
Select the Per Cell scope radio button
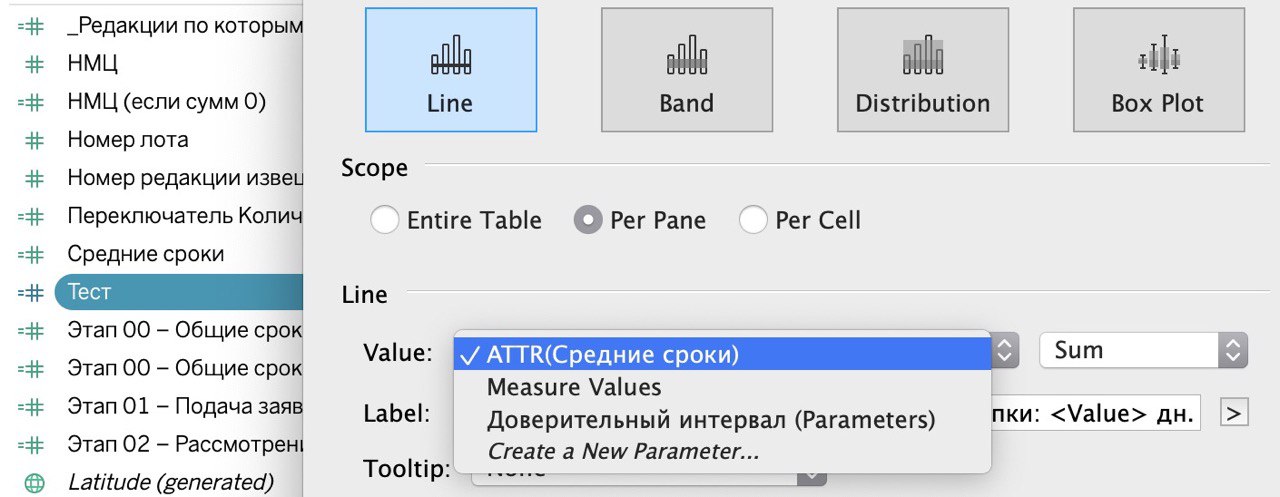pos(753,220)
